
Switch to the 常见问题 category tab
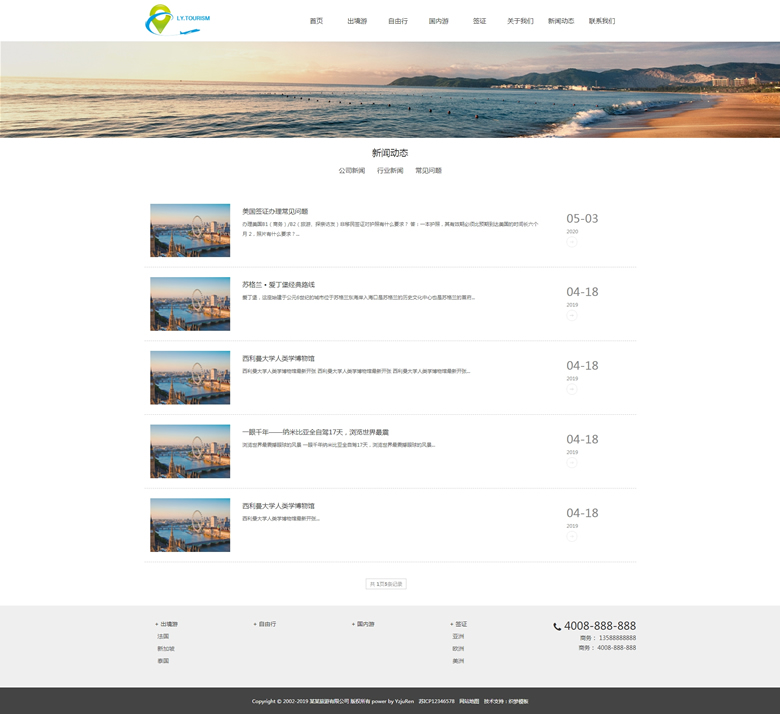click(x=428, y=171)
